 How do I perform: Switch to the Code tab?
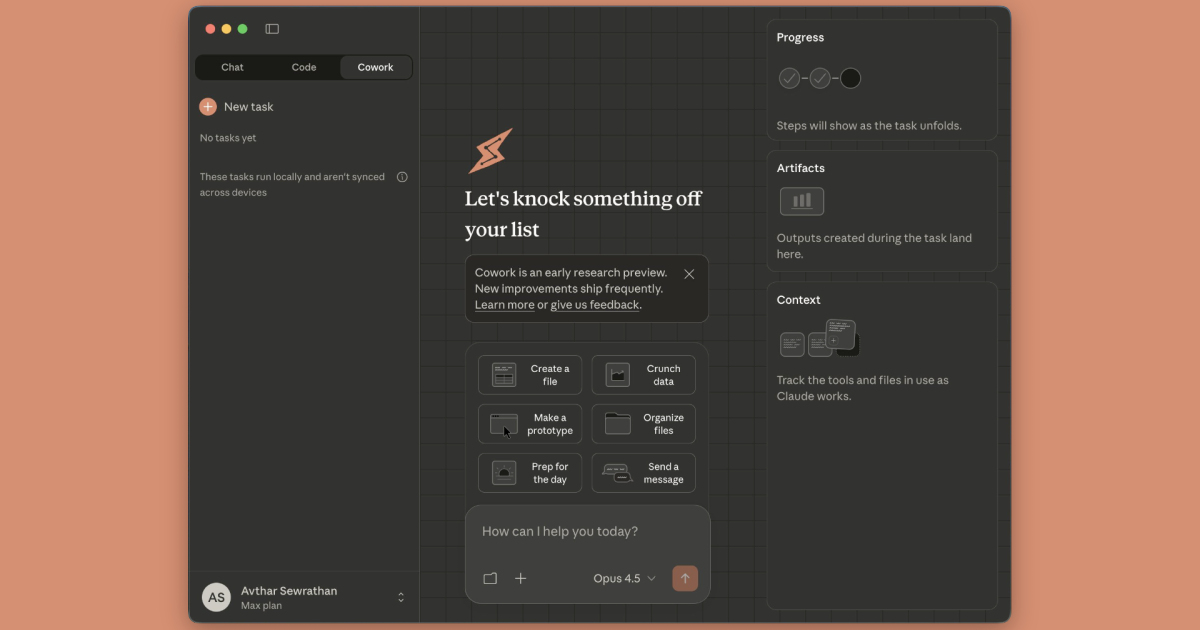pos(304,67)
